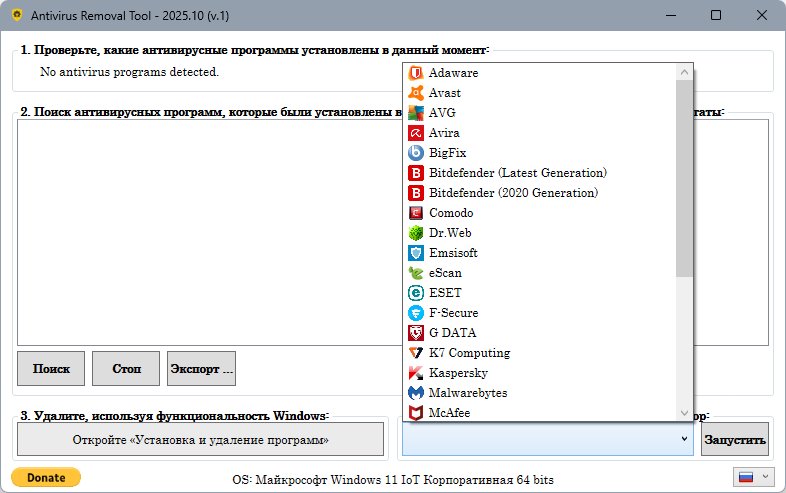
Task: Click the McAfee shield icon
Action: click(416, 412)
